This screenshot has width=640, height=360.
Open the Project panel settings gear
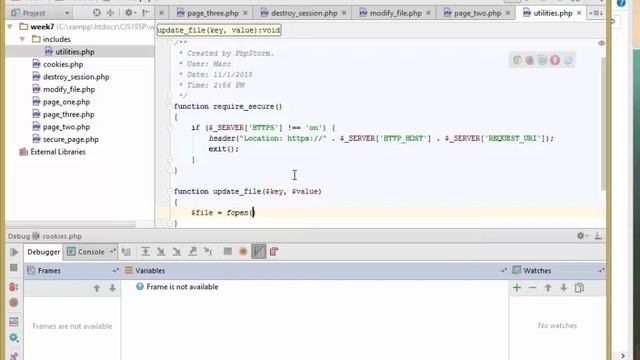coord(129,13)
